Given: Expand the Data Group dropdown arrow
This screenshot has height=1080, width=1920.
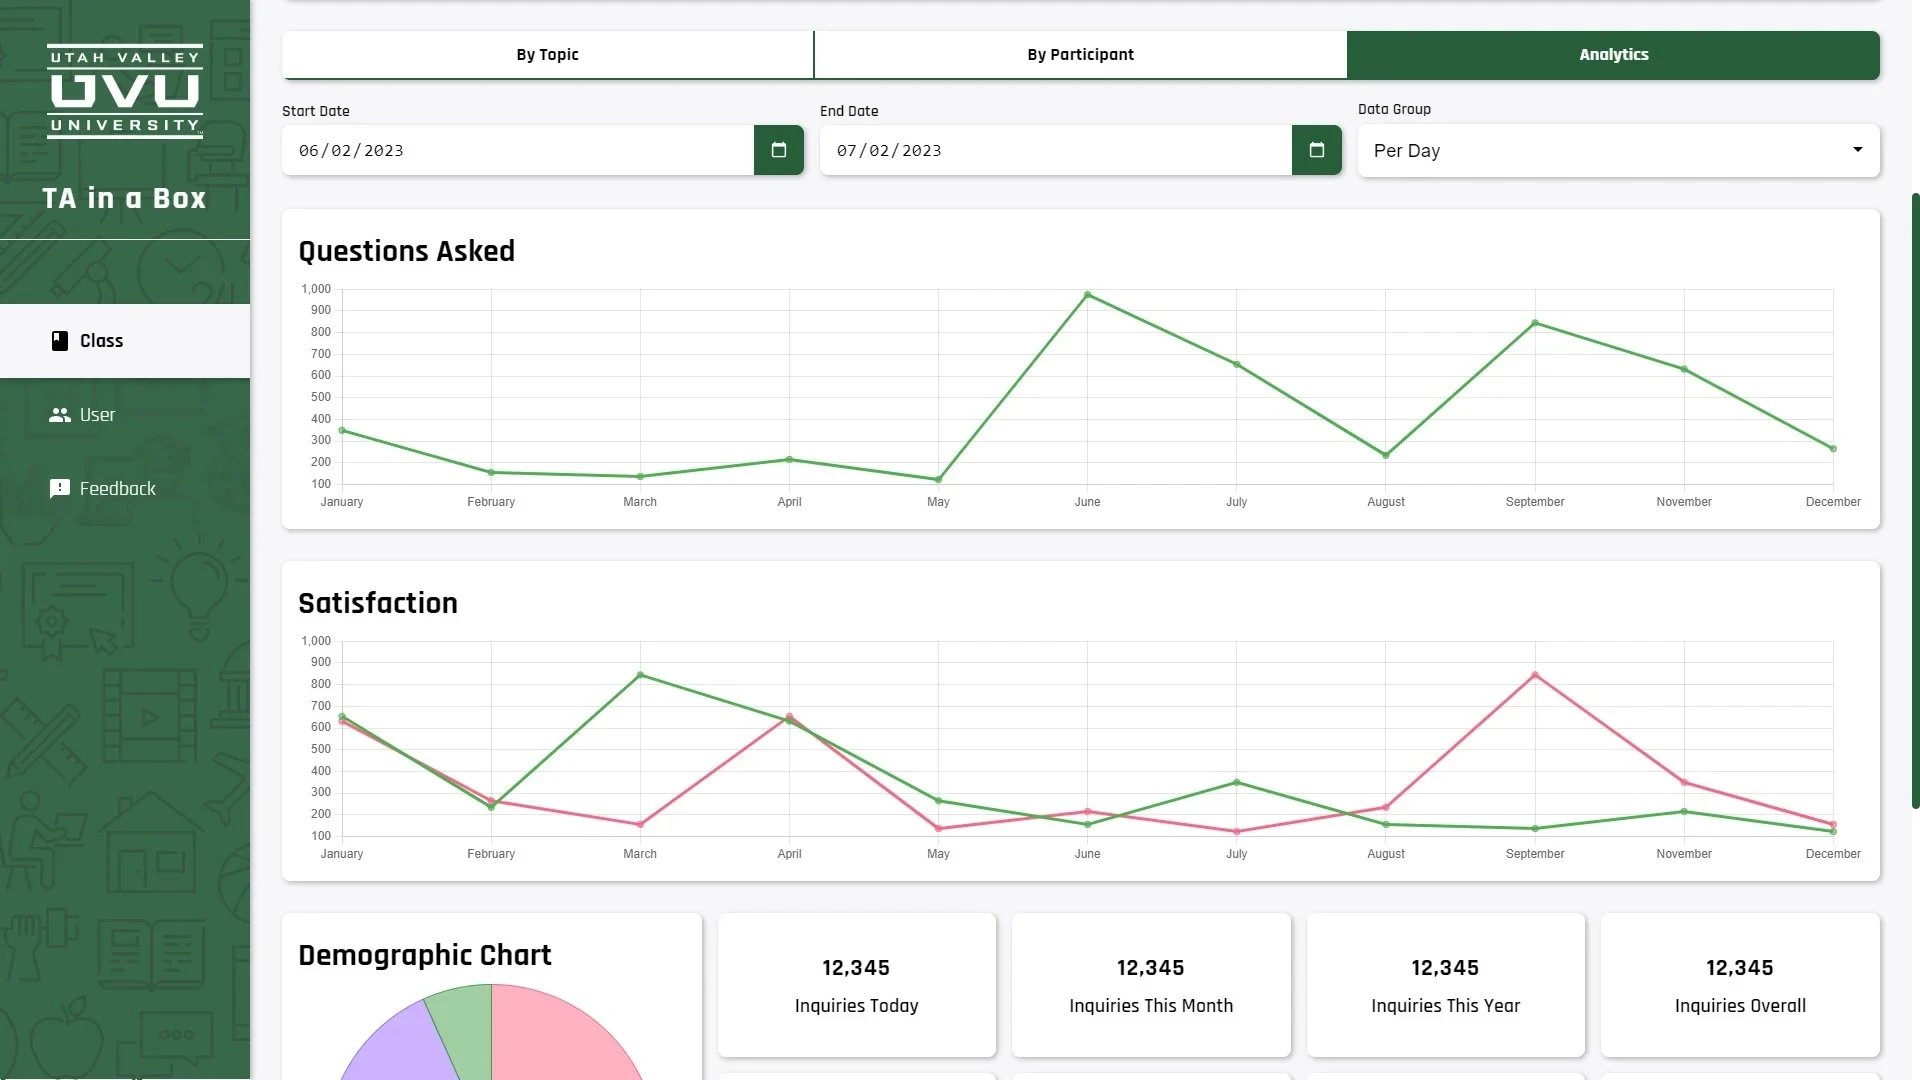Looking at the screenshot, I should 1857,150.
